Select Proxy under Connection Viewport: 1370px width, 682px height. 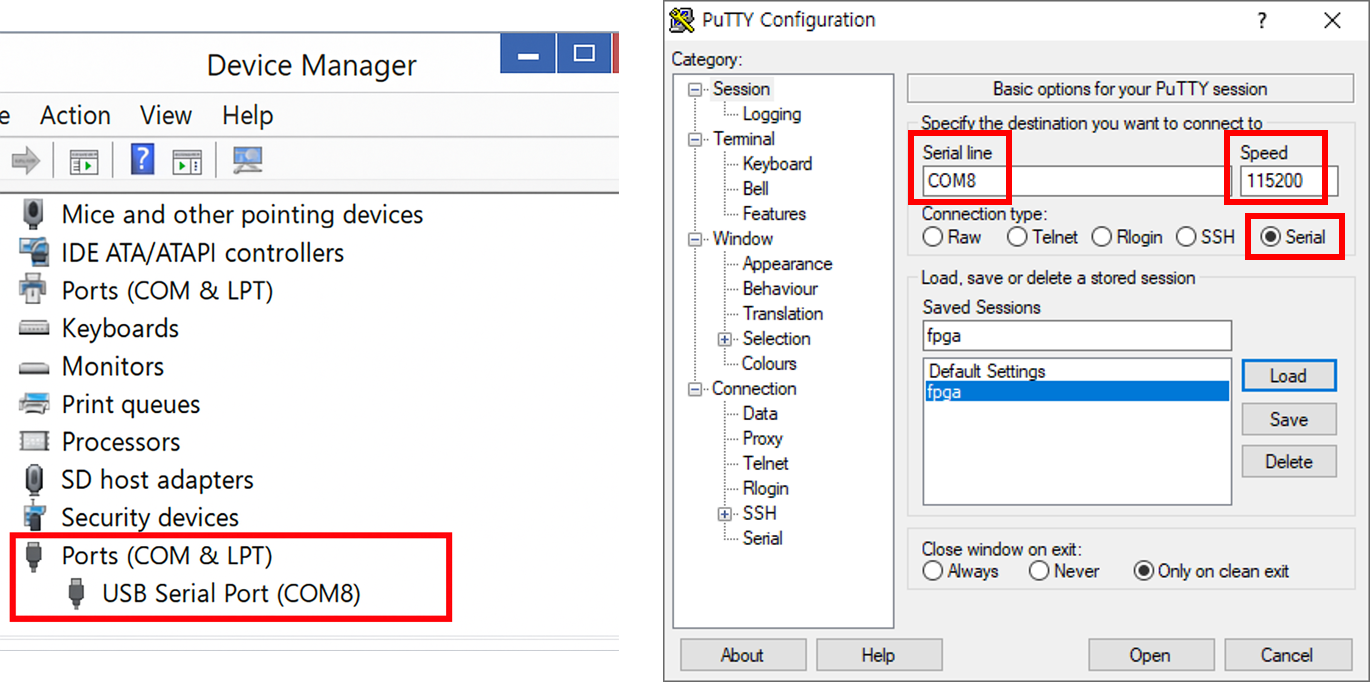pyautogui.click(x=763, y=439)
